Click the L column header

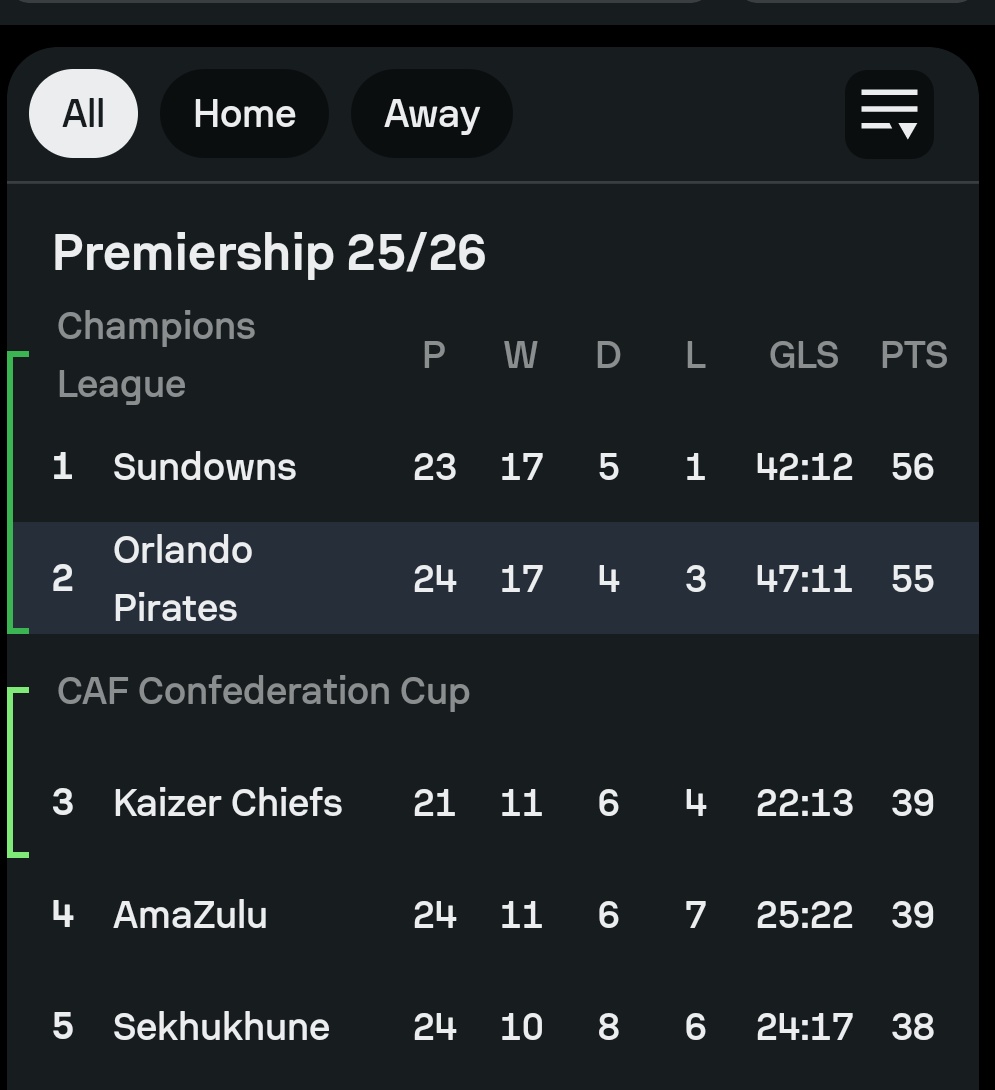click(695, 355)
